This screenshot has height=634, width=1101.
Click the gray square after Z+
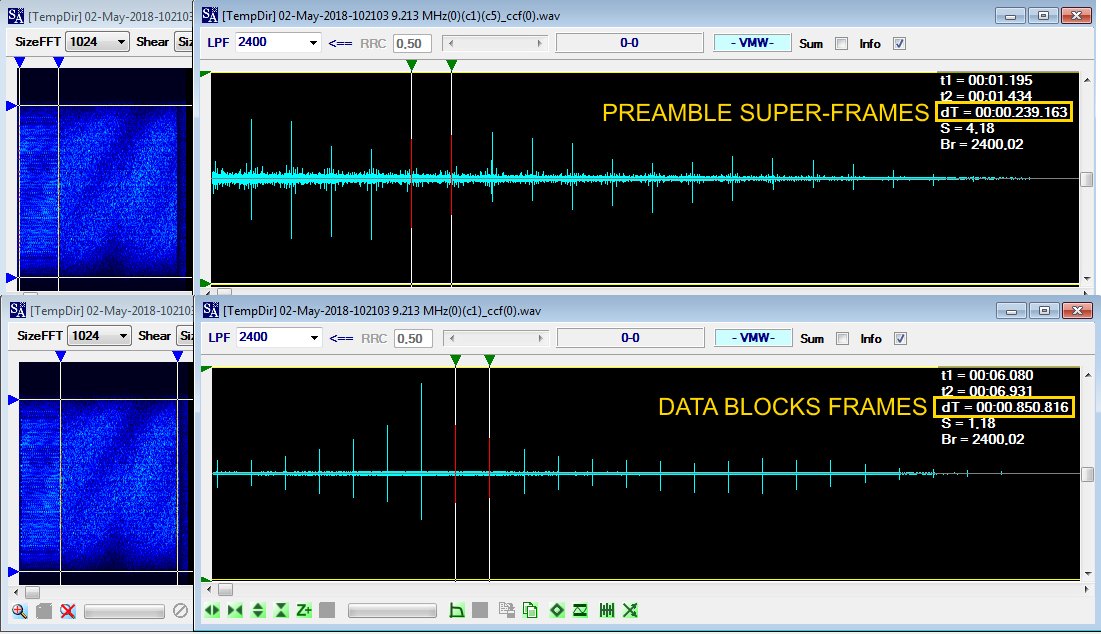click(327, 610)
